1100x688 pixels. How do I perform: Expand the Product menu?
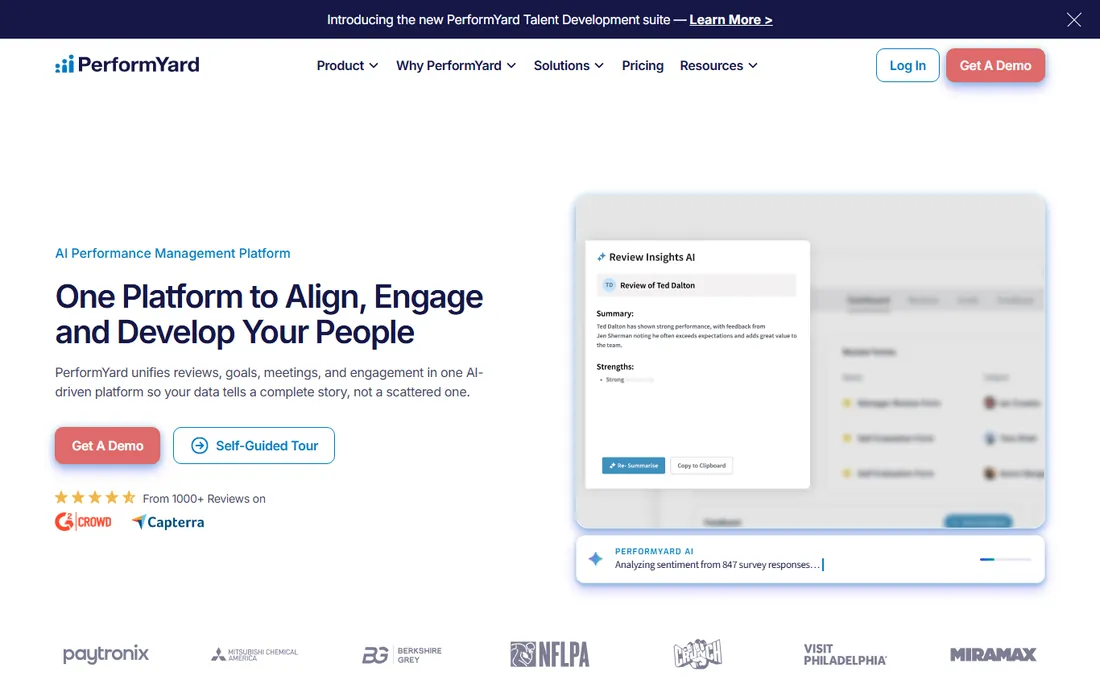coord(347,65)
